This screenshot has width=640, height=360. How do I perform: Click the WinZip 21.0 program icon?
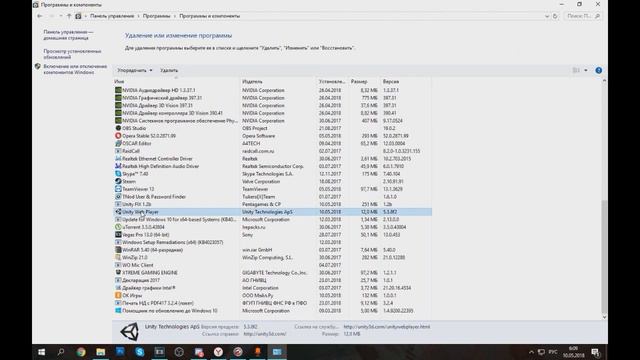[118, 258]
